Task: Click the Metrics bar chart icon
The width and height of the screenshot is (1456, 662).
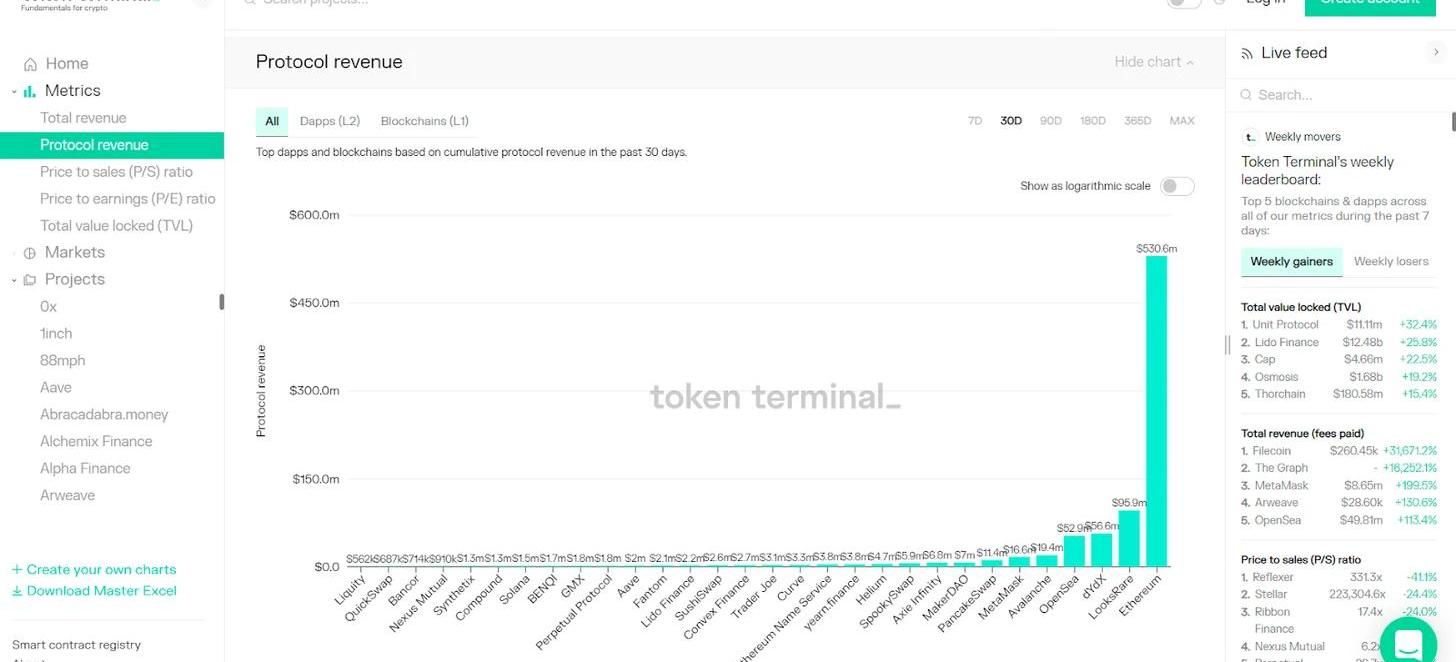Action: pos(30,91)
